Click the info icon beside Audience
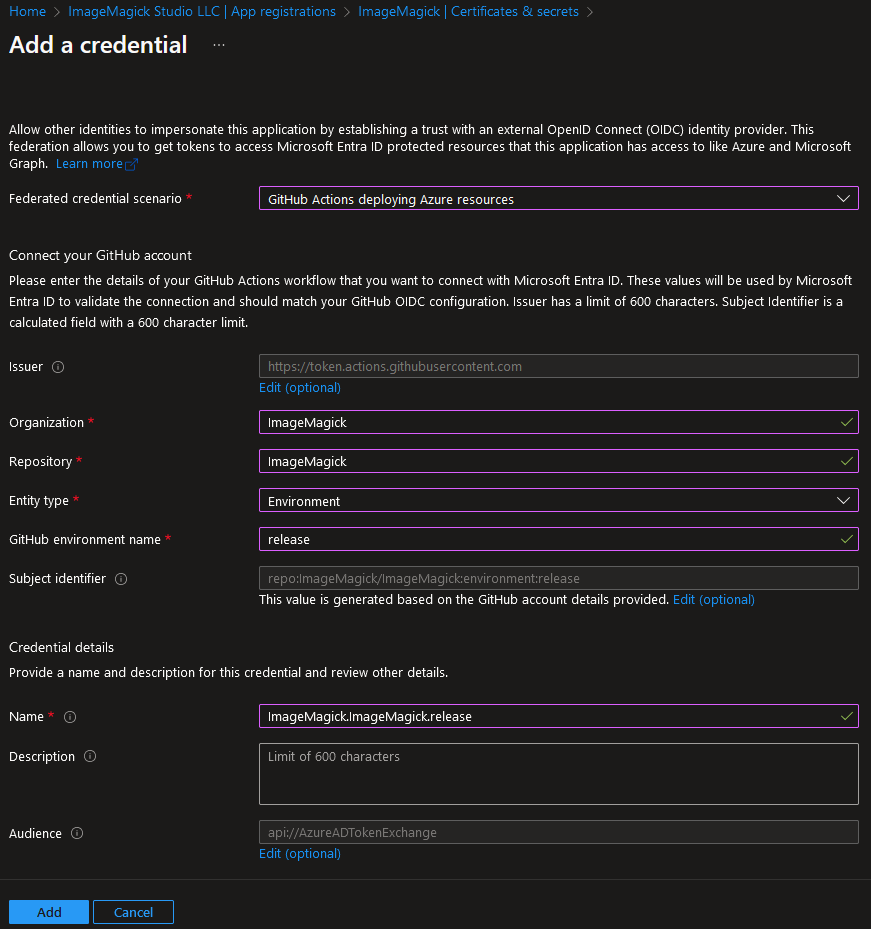This screenshot has height=929, width=871. pos(78,834)
